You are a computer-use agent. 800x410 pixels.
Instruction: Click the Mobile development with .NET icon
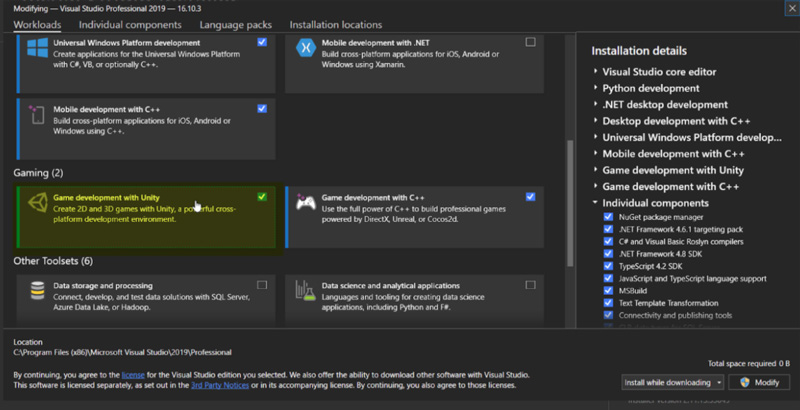click(308, 50)
